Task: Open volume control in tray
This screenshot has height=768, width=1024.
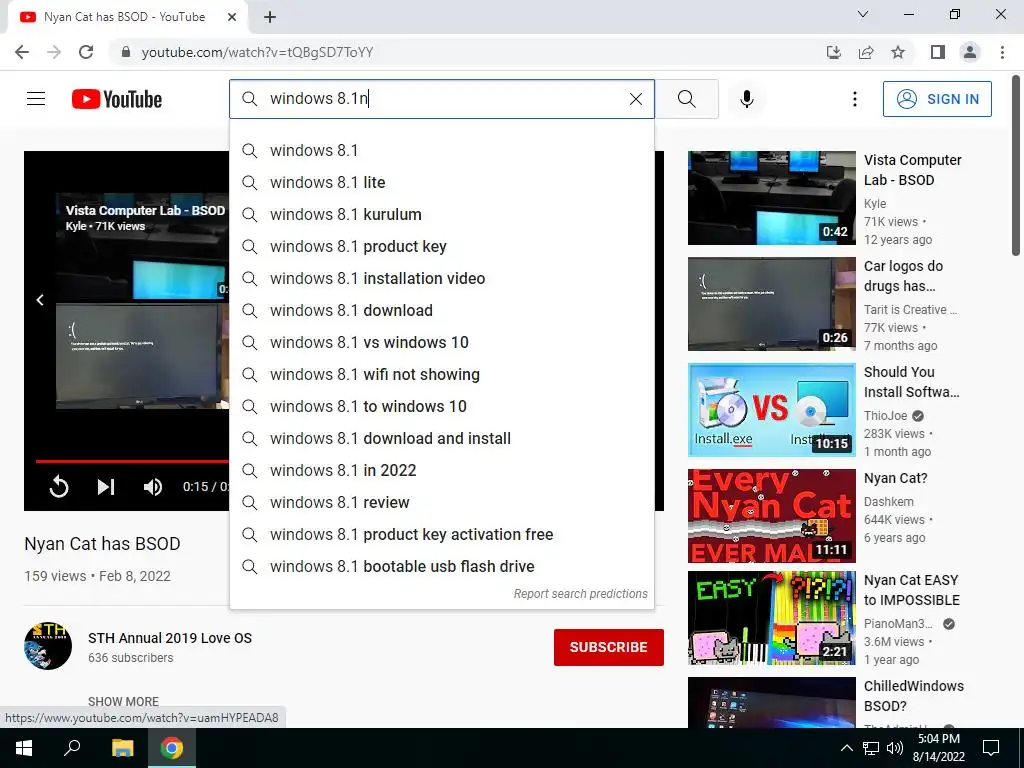Action: coord(895,748)
